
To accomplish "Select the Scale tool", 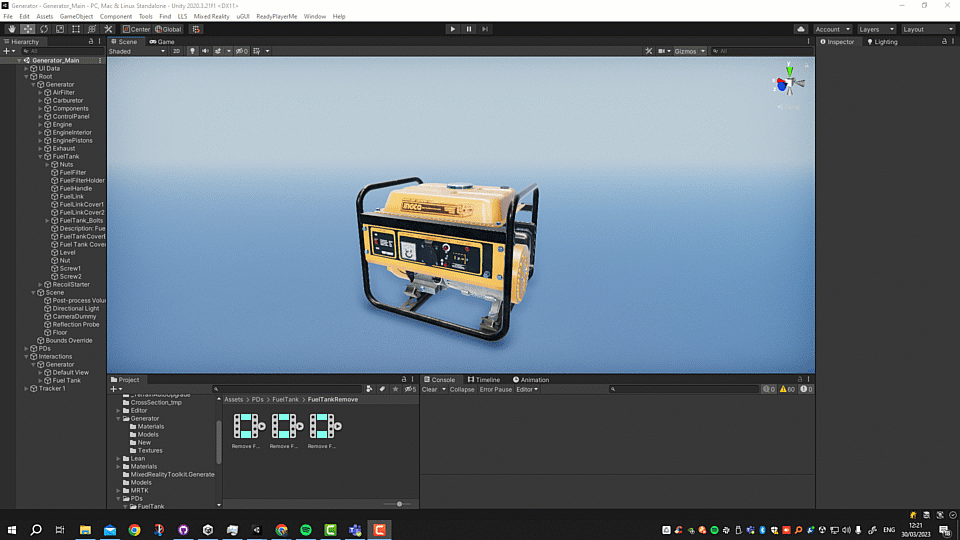I will (x=60, y=29).
